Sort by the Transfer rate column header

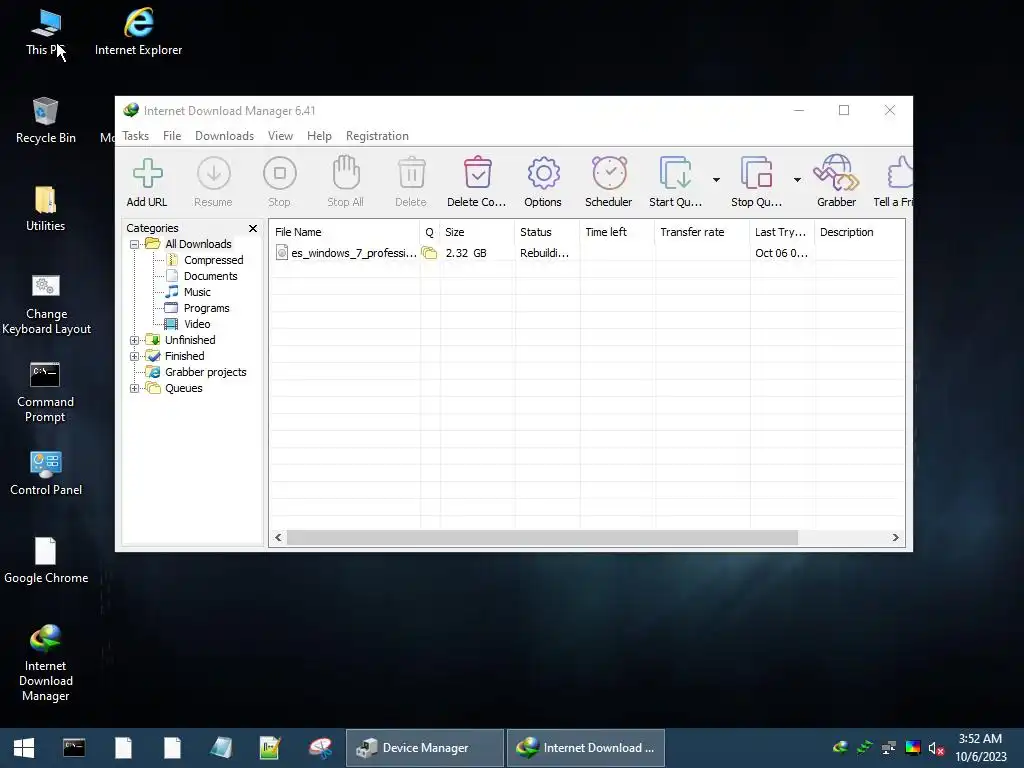tap(702, 232)
